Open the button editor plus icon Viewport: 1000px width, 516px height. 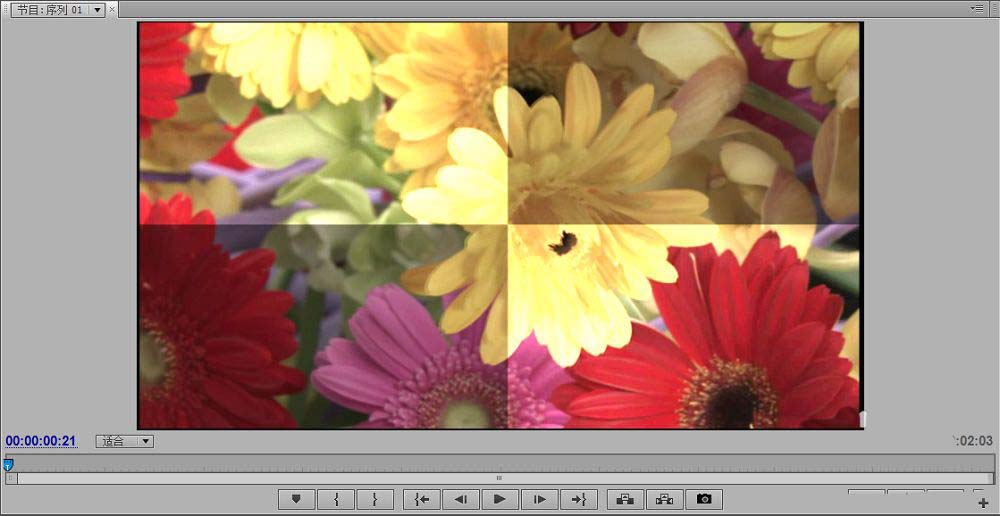[x=983, y=503]
